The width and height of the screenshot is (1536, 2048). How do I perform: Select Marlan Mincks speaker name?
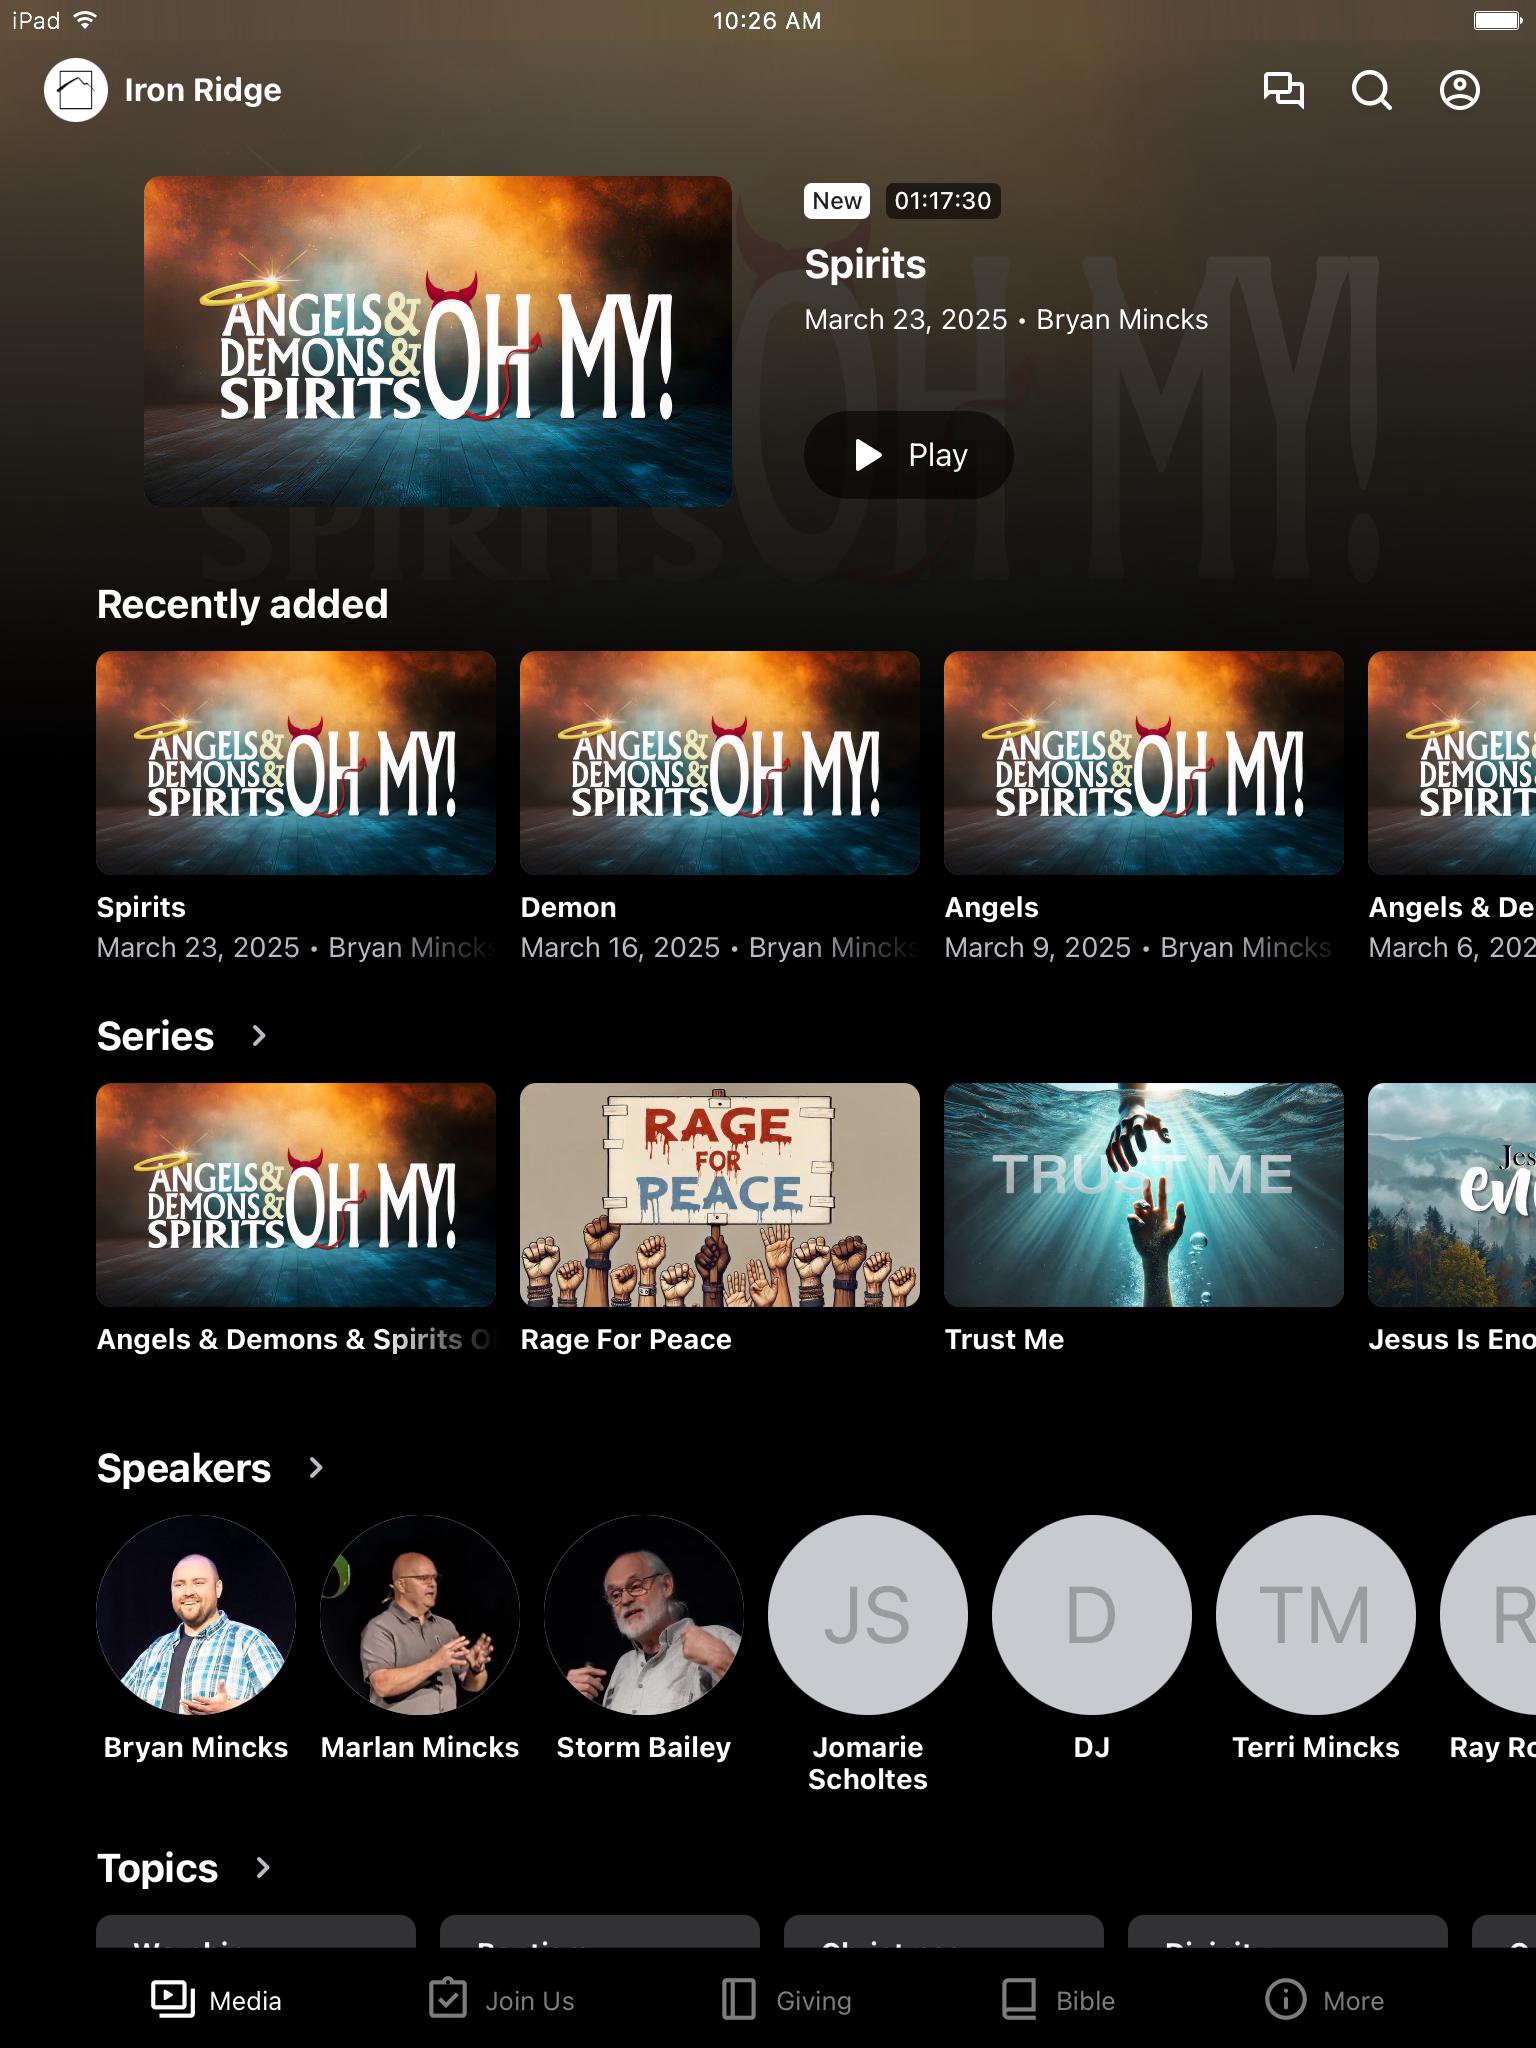pyautogui.click(x=420, y=1747)
